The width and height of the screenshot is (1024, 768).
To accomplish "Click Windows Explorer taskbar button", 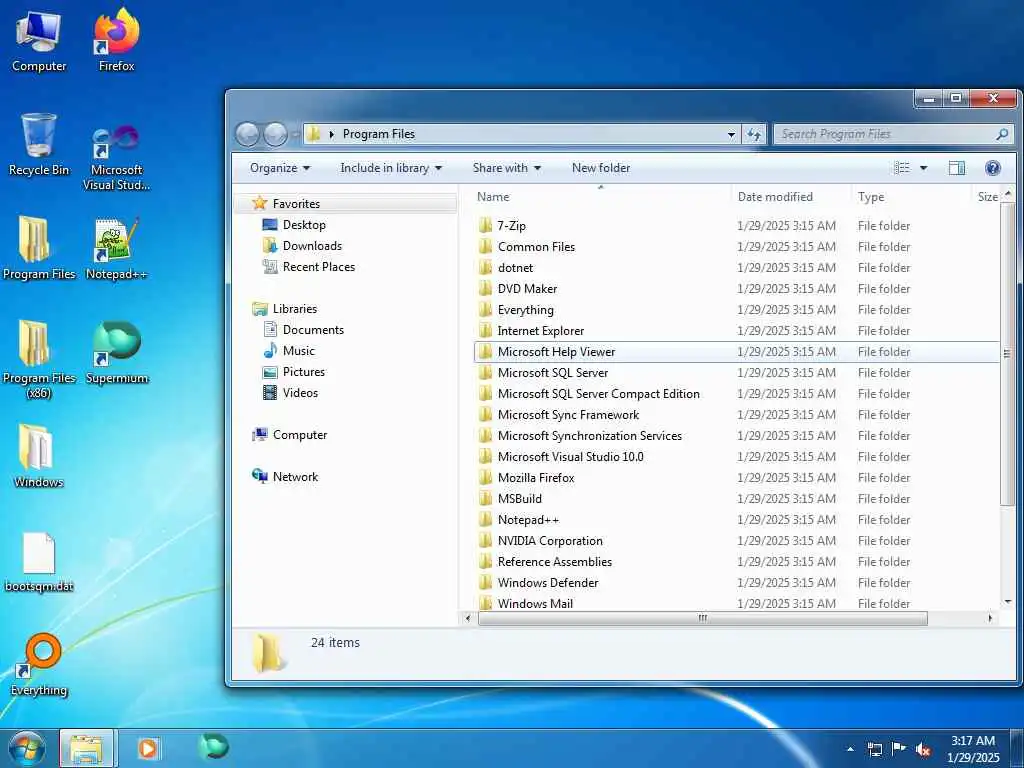I will point(86,748).
